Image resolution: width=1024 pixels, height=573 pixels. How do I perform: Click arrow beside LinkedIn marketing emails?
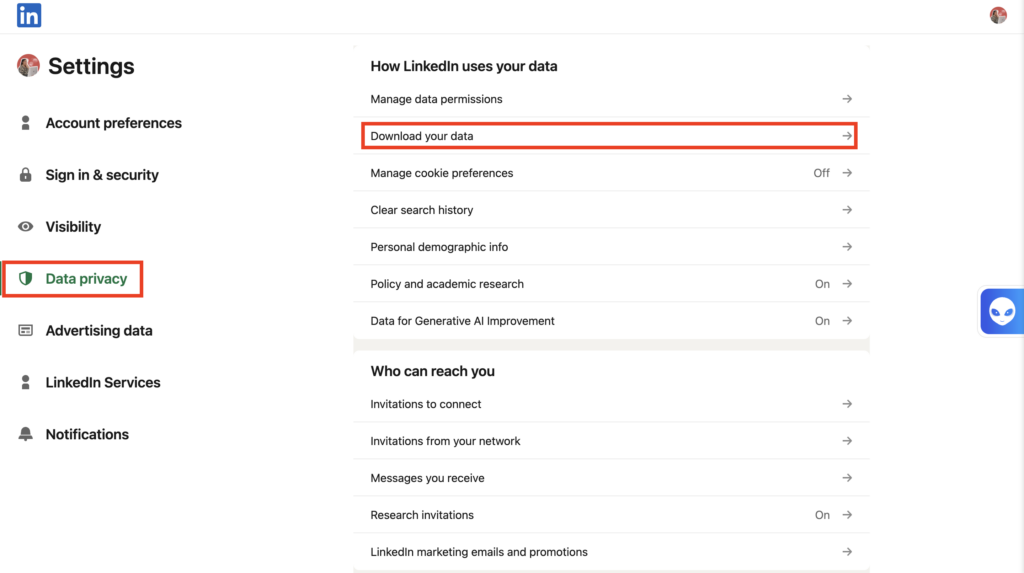pos(847,552)
